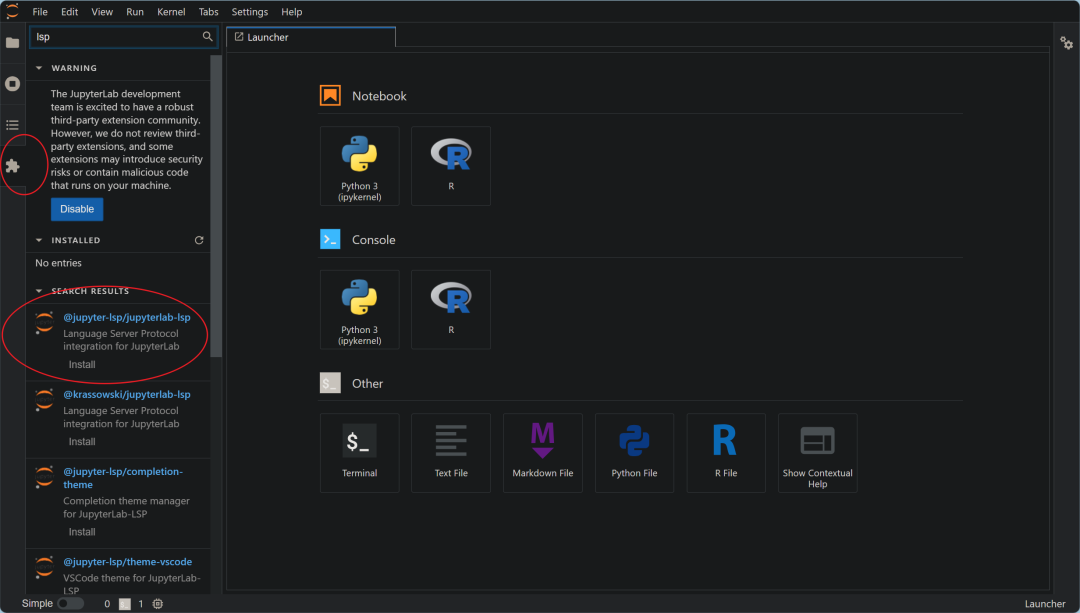Click the Console section icon
The height and width of the screenshot is (613, 1080).
coord(331,240)
